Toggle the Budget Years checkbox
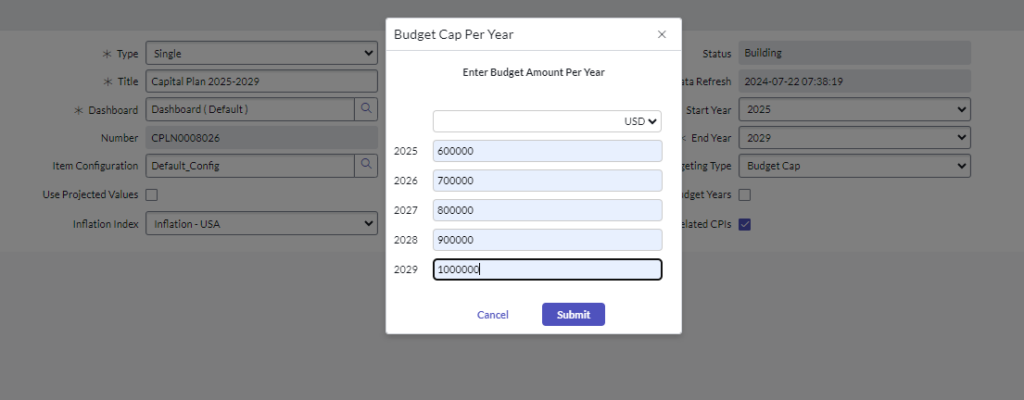The width and height of the screenshot is (1024, 400). tap(744, 195)
